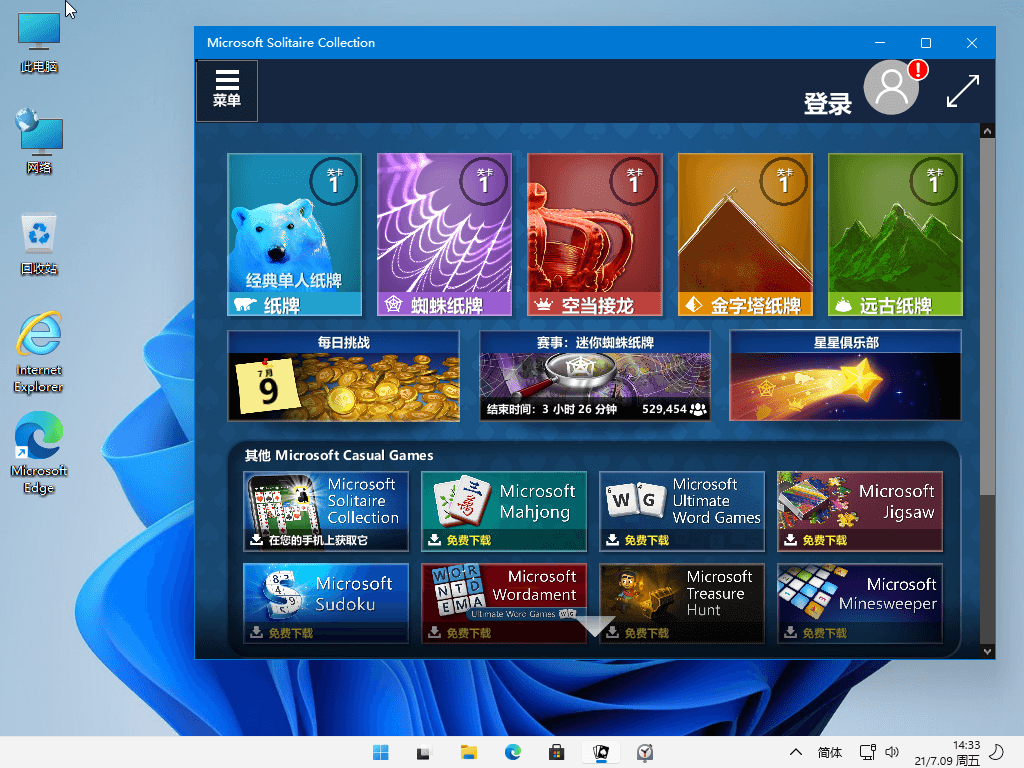Open the 每日挑战 daily challenge banner
This screenshot has width=1024, height=768.
[x=344, y=374]
